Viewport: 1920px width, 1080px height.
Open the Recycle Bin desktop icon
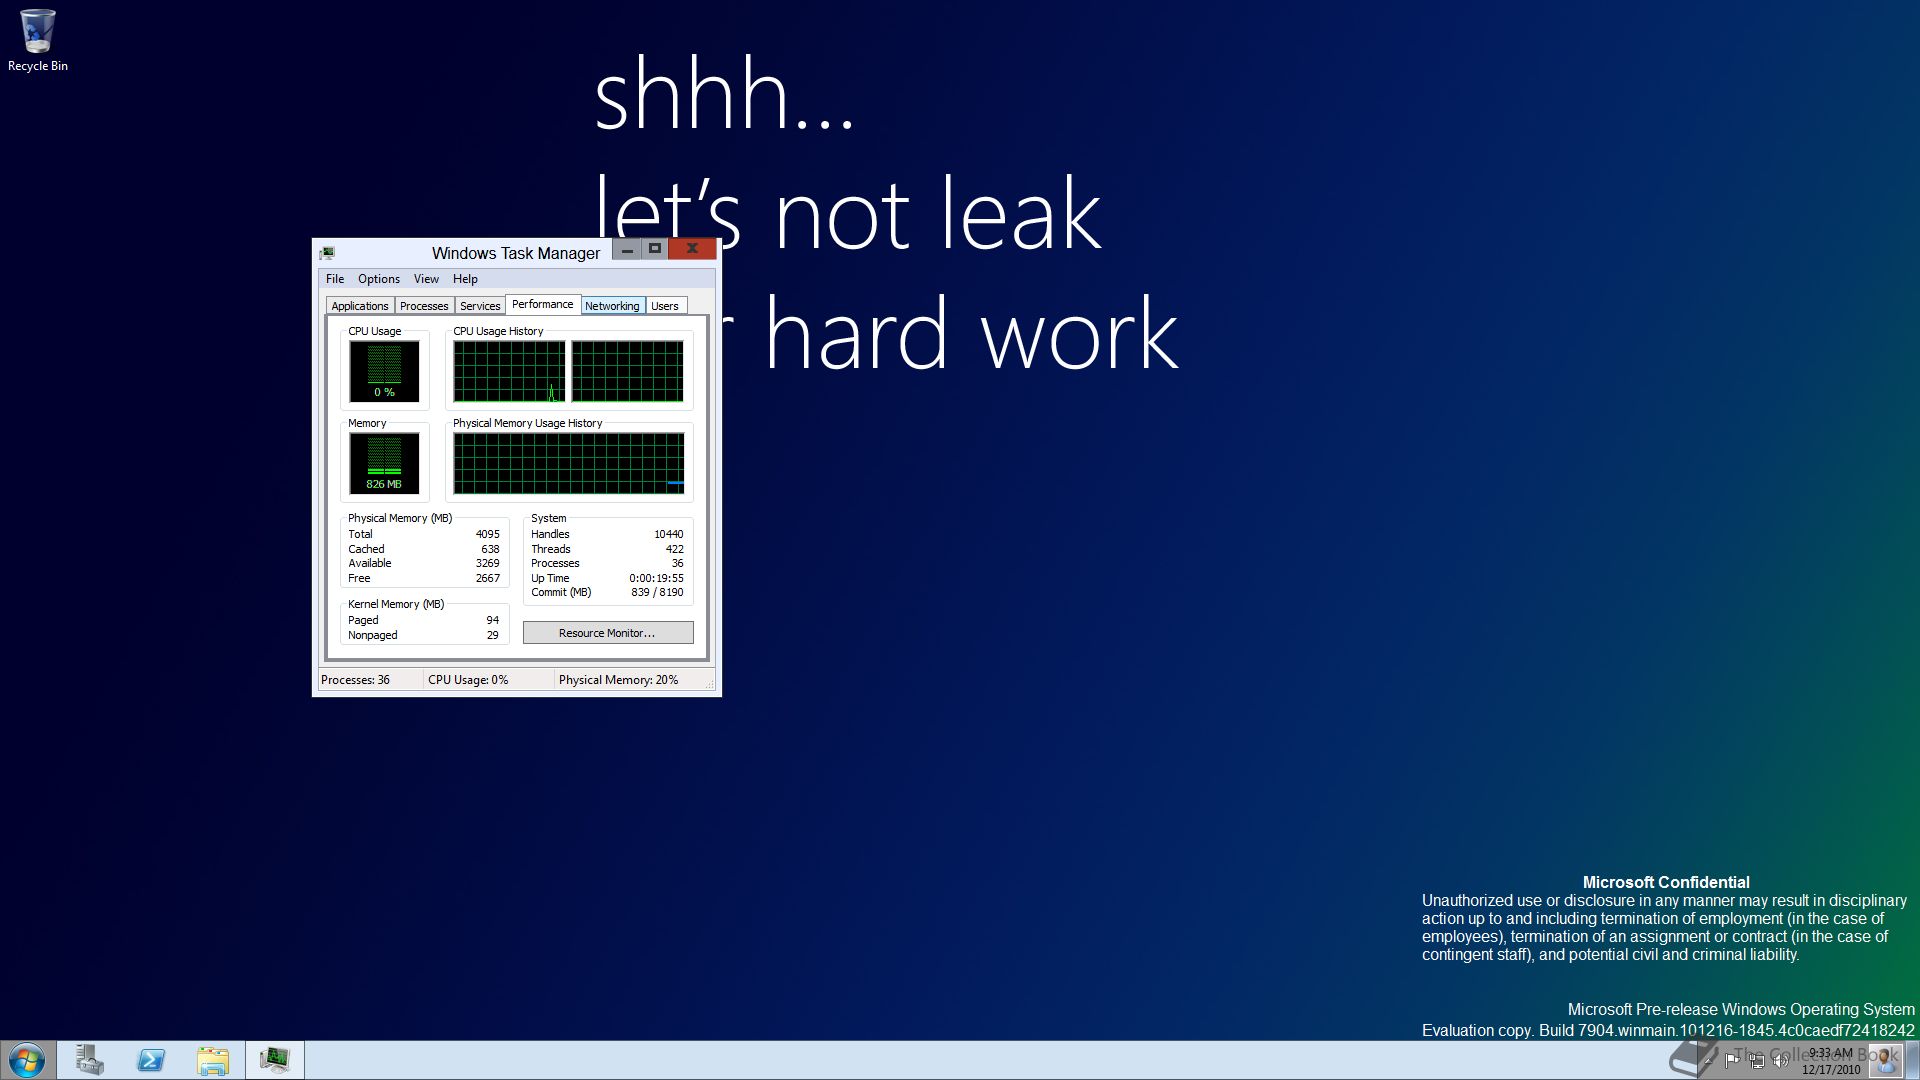click(37, 41)
